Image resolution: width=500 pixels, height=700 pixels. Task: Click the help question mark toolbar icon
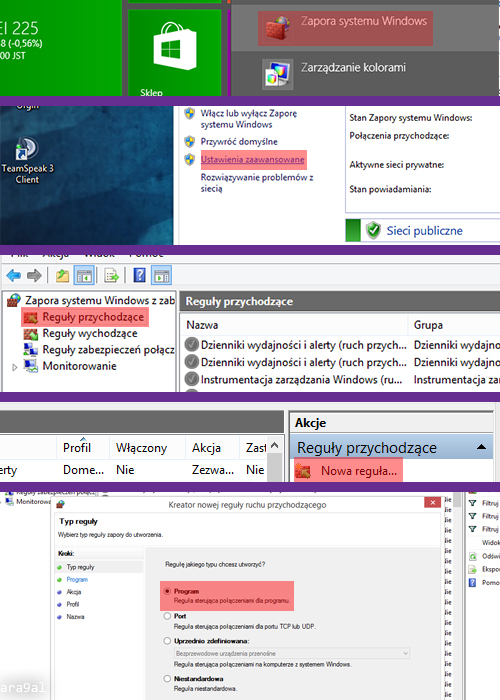(x=139, y=275)
